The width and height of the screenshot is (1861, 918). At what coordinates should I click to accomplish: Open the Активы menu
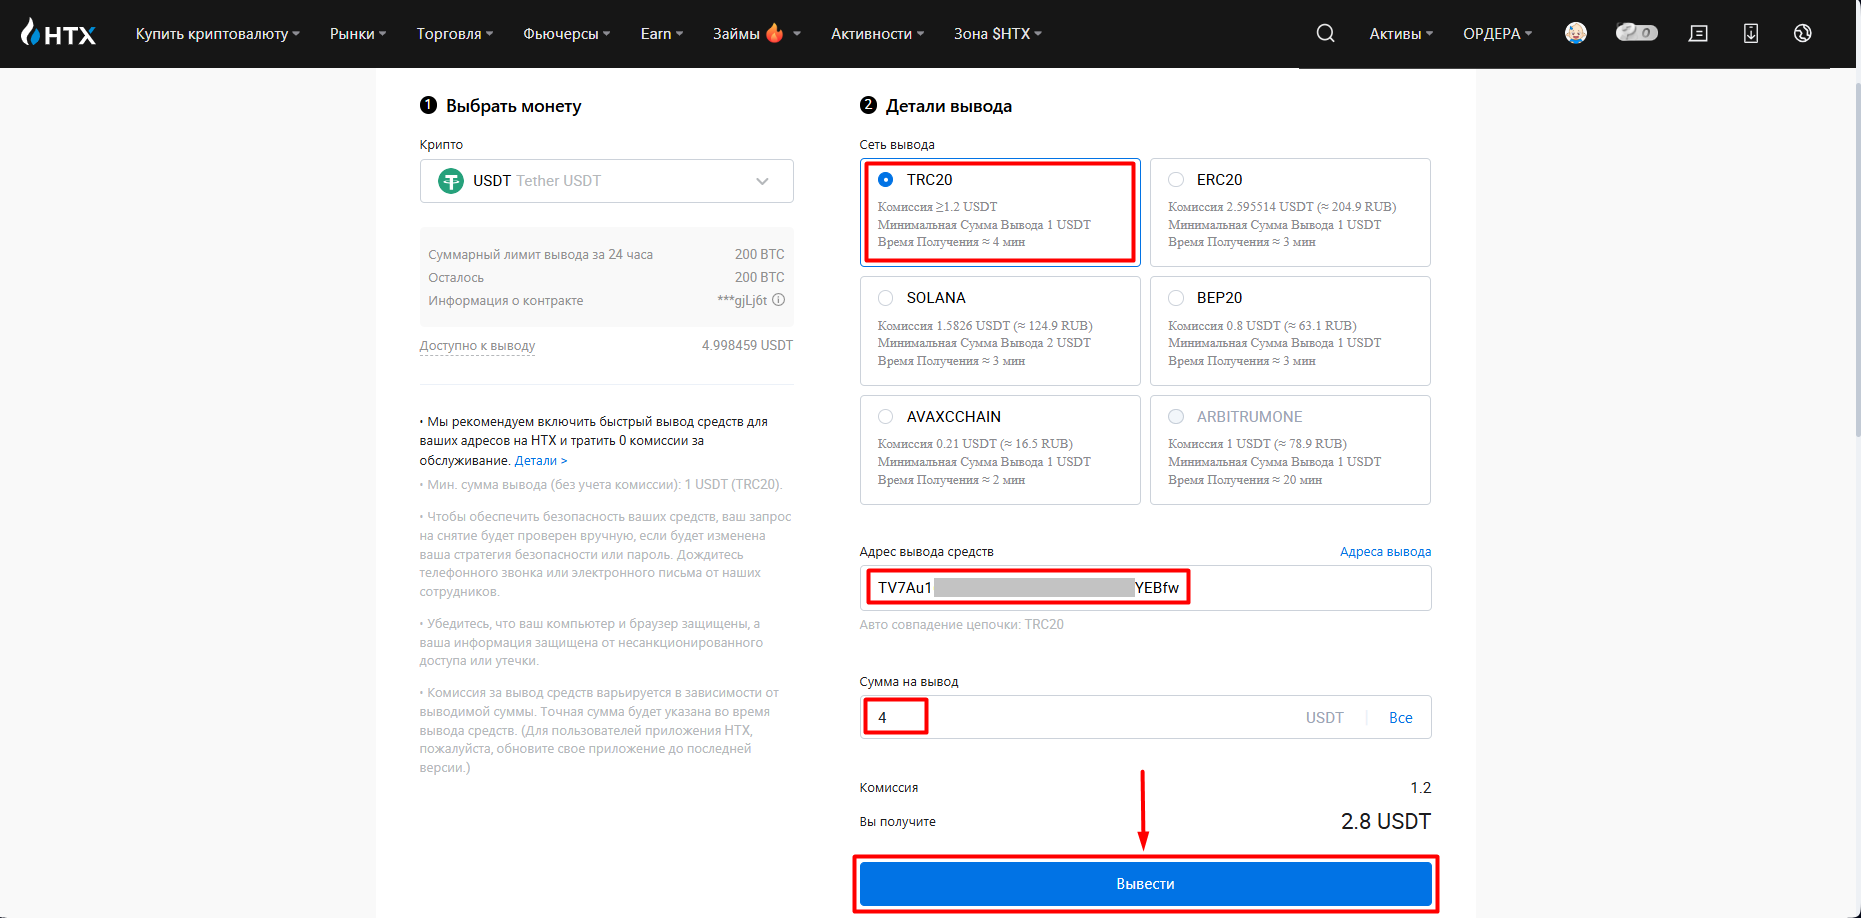(1401, 34)
